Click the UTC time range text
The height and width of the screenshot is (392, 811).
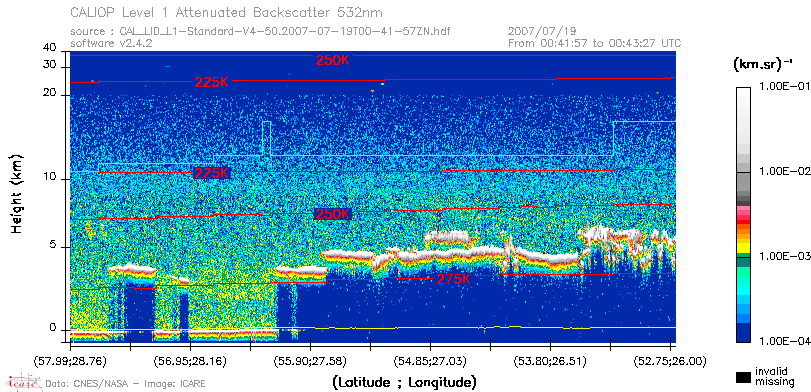pyautogui.click(x=595, y=43)
